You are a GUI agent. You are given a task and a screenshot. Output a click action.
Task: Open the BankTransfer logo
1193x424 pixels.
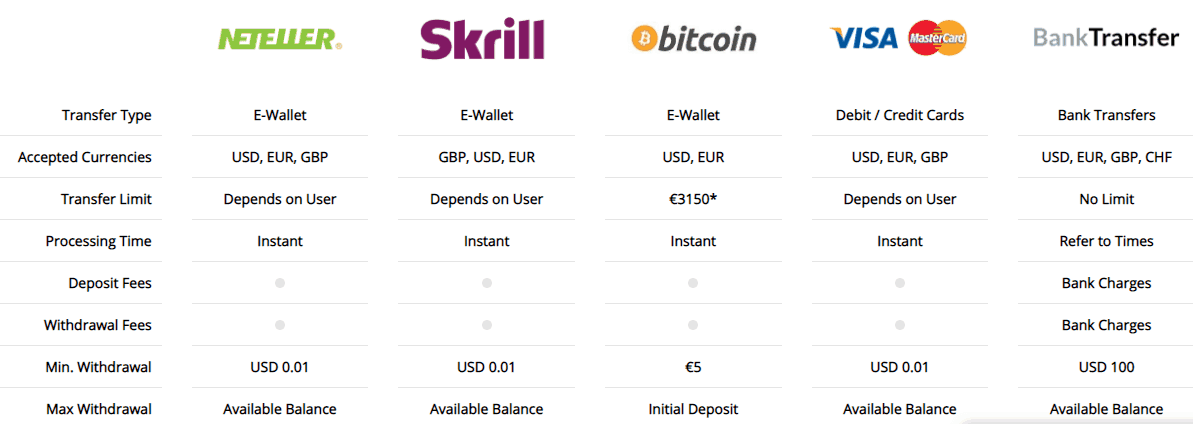point(1106,37)
